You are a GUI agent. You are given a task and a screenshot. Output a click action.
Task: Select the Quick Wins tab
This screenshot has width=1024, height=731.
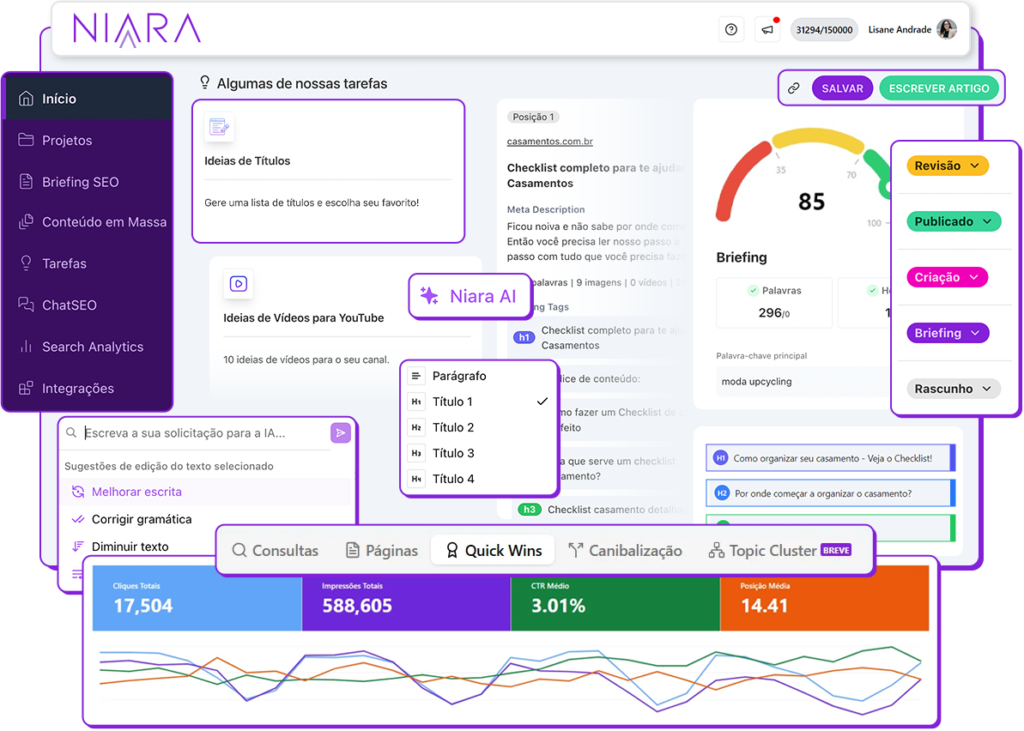[493, 551]
